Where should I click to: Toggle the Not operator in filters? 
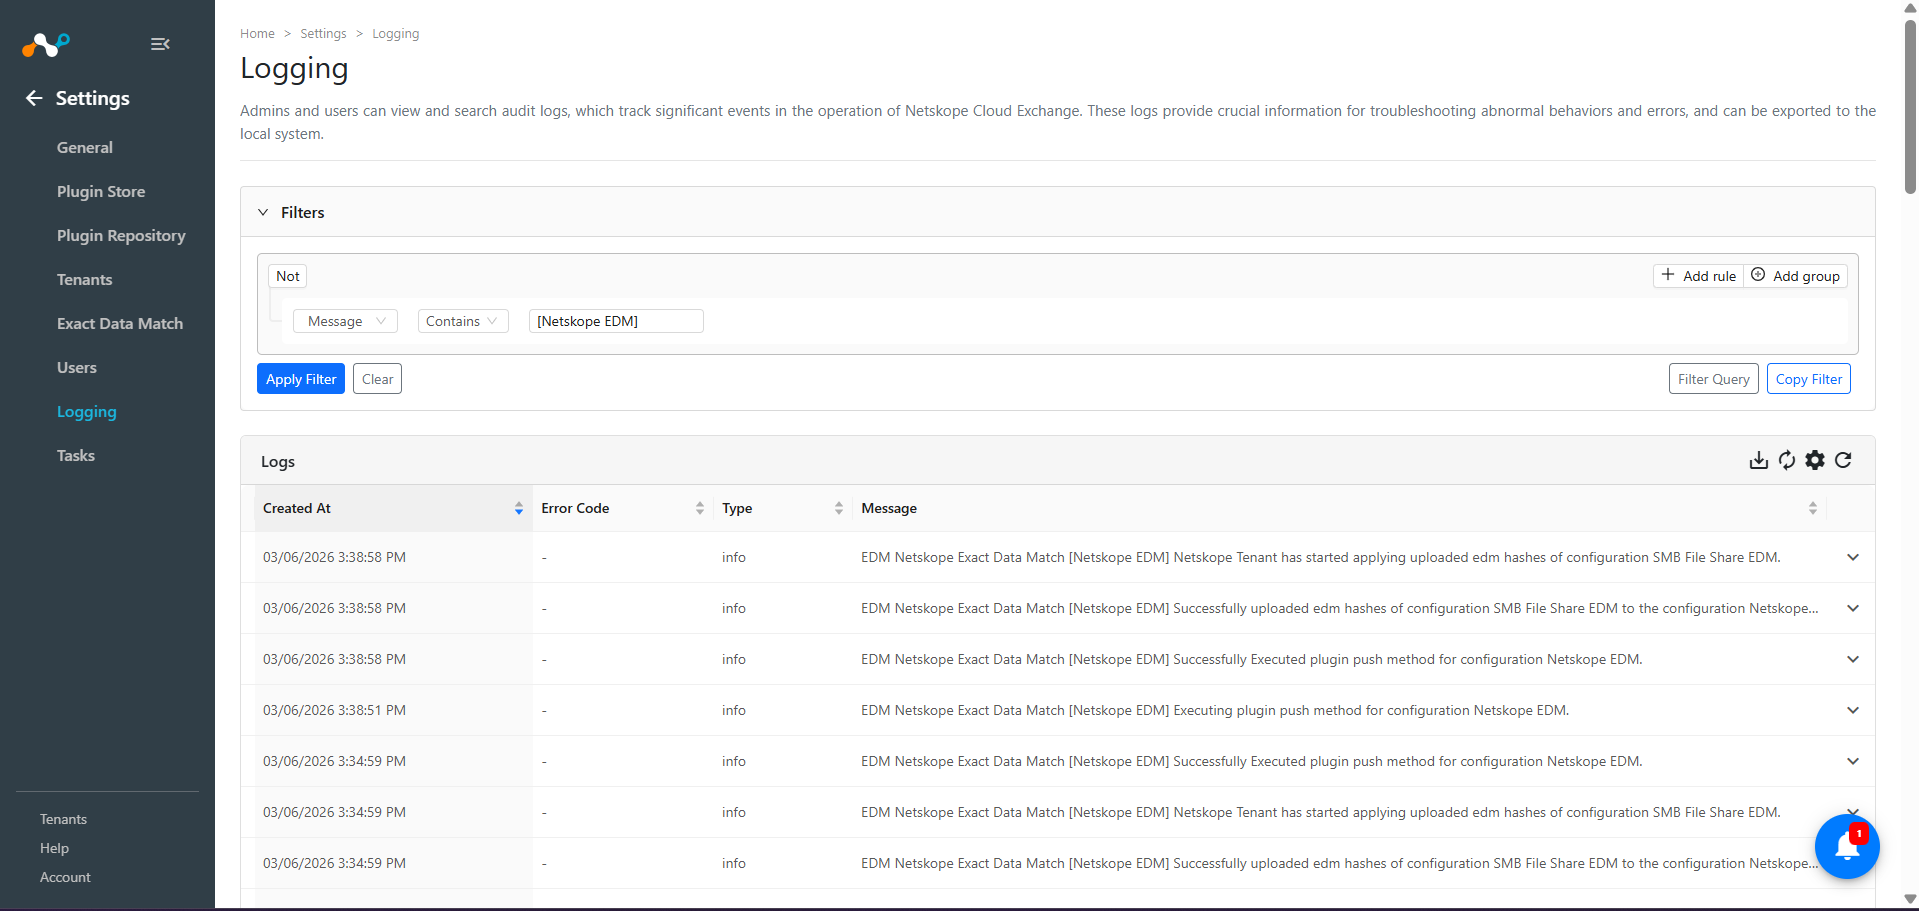288,276
